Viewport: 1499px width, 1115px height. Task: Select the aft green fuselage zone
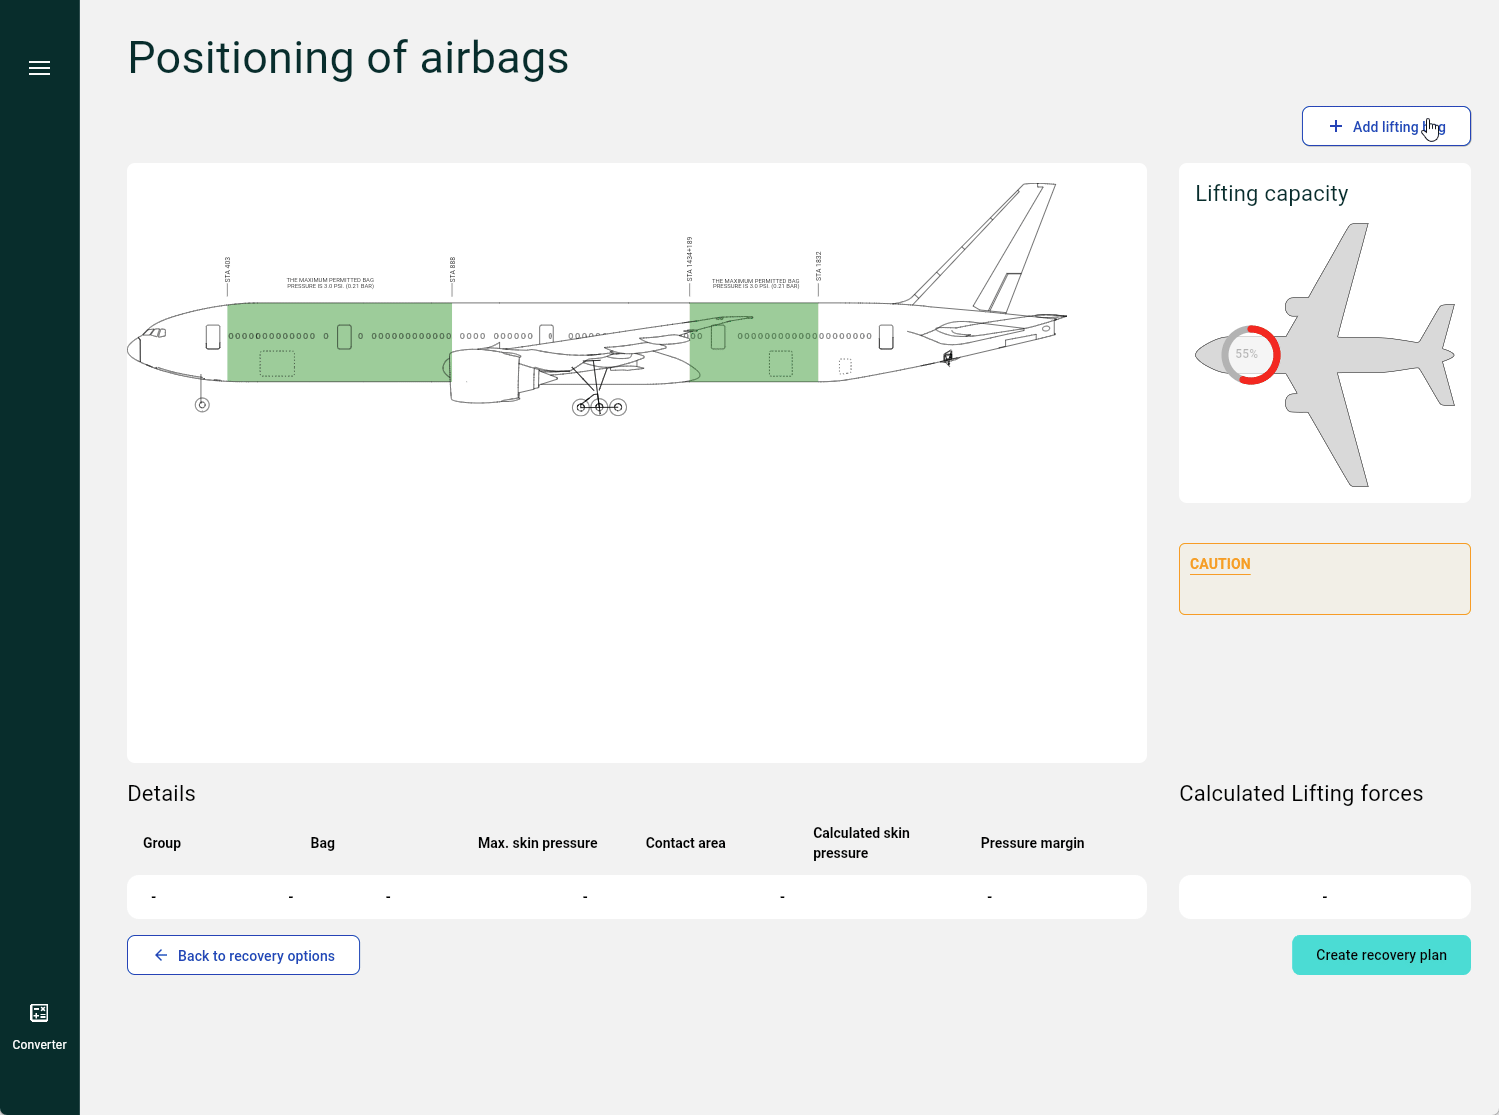[x=754, y=342]
